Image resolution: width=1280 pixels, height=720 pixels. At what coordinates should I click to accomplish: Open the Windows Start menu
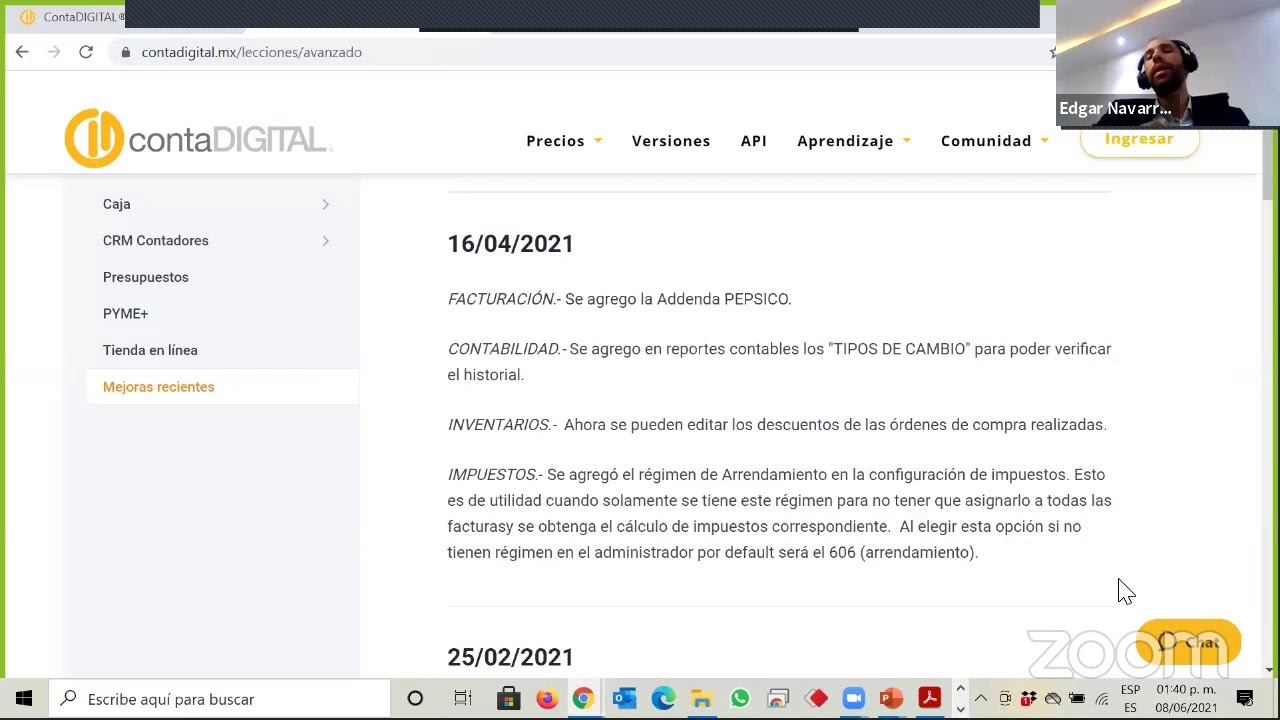[x=24, y=699]
